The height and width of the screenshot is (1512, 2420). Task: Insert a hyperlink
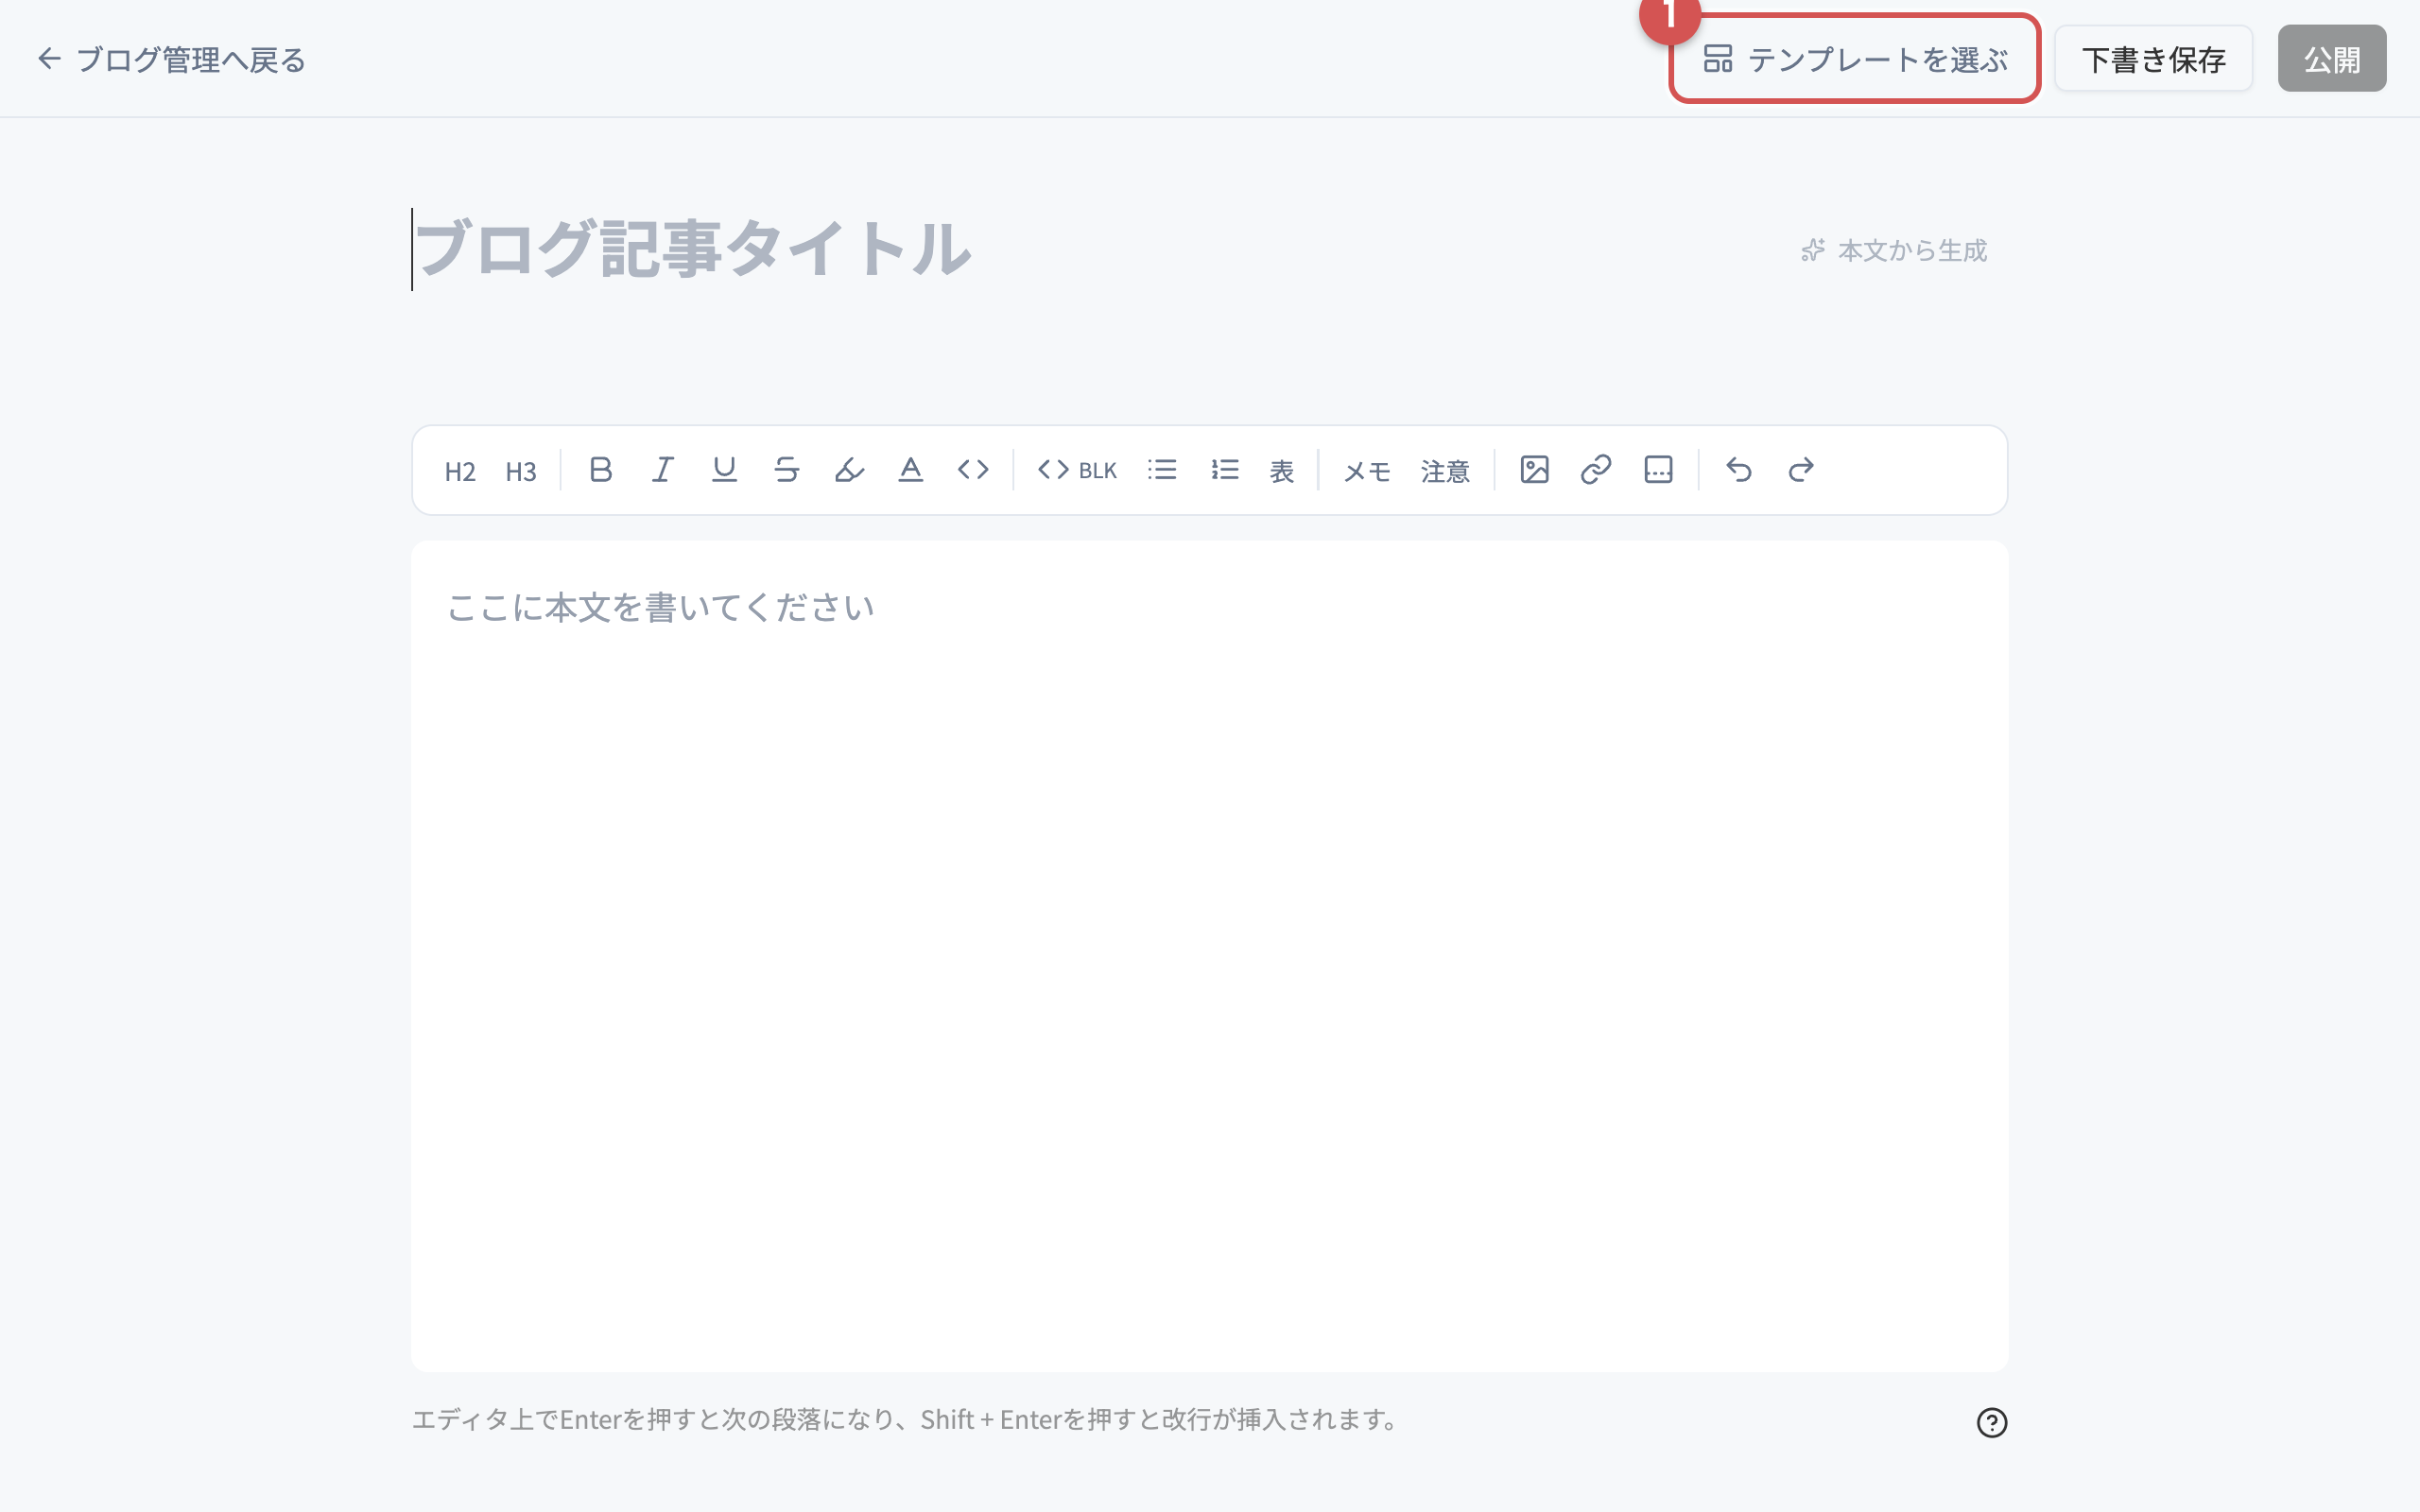[1596, 469]
